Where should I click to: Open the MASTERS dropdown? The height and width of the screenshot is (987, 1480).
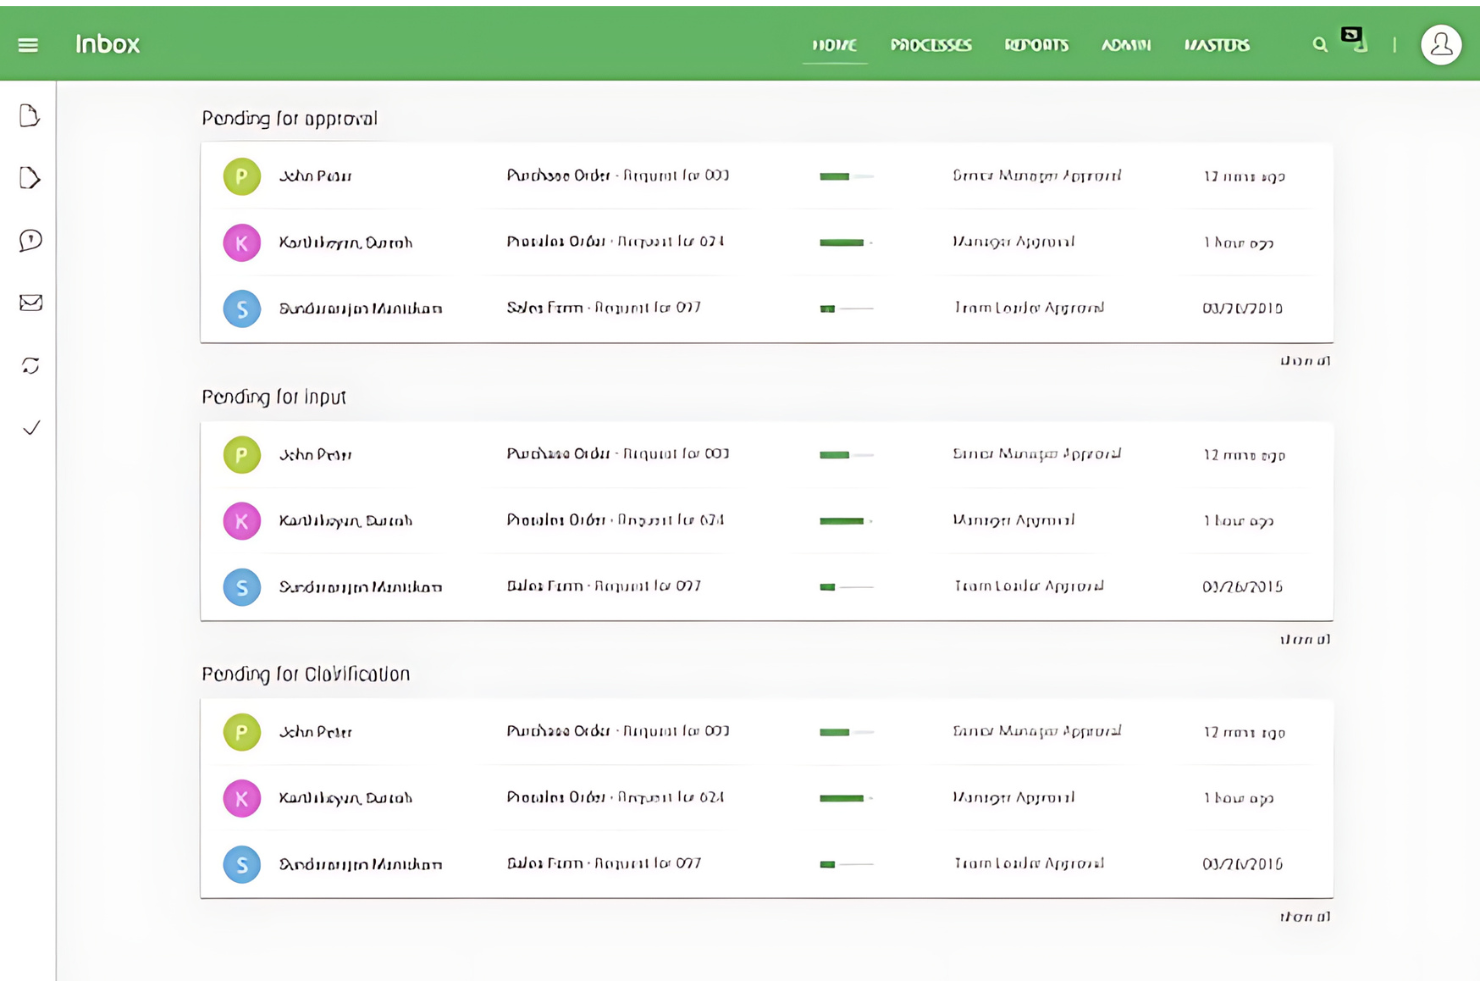click(x=1216, y=44)
